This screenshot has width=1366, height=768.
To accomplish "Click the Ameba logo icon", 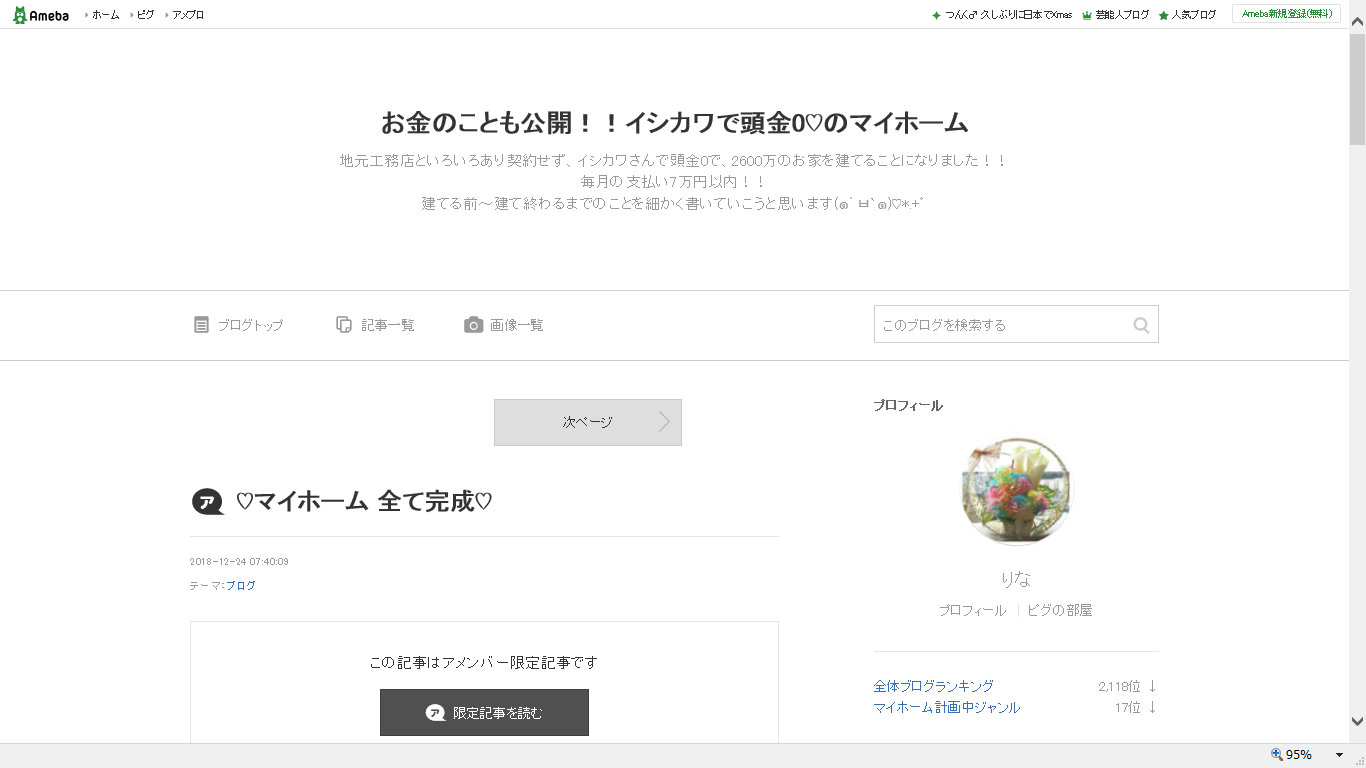I will pos(20,15).
